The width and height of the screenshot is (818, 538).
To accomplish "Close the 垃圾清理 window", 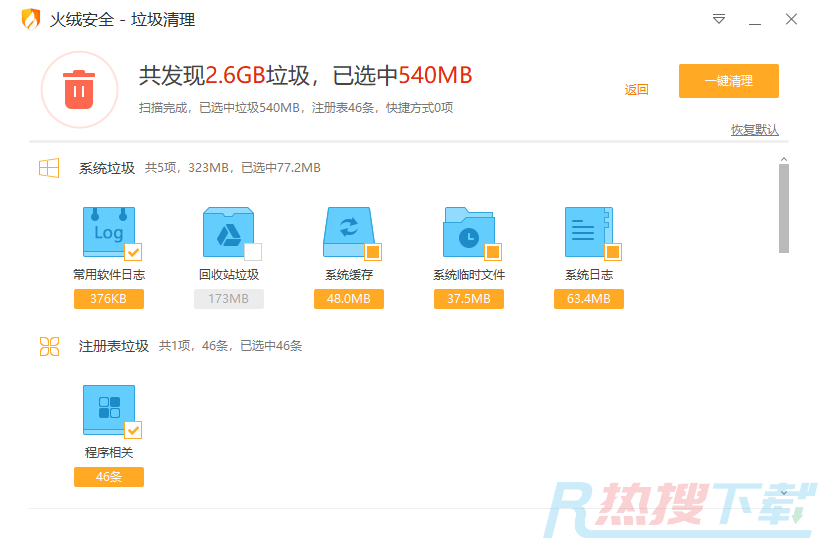I will pos(791,19).
